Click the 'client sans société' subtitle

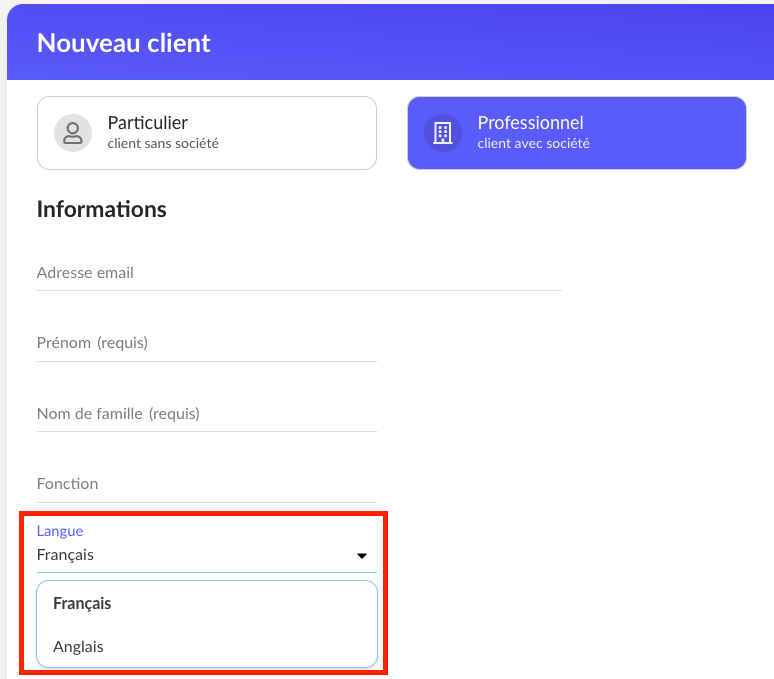[x=163, y=144]
